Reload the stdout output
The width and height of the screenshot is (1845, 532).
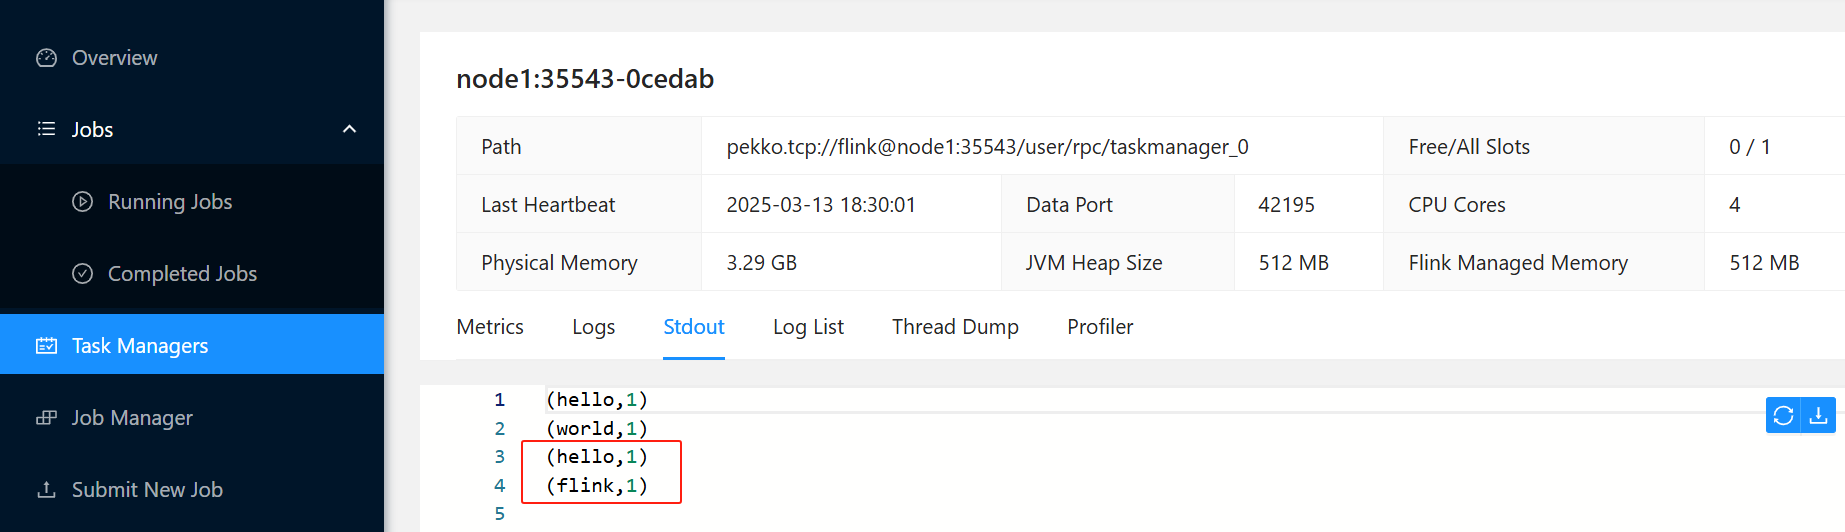coord(1783,416)
